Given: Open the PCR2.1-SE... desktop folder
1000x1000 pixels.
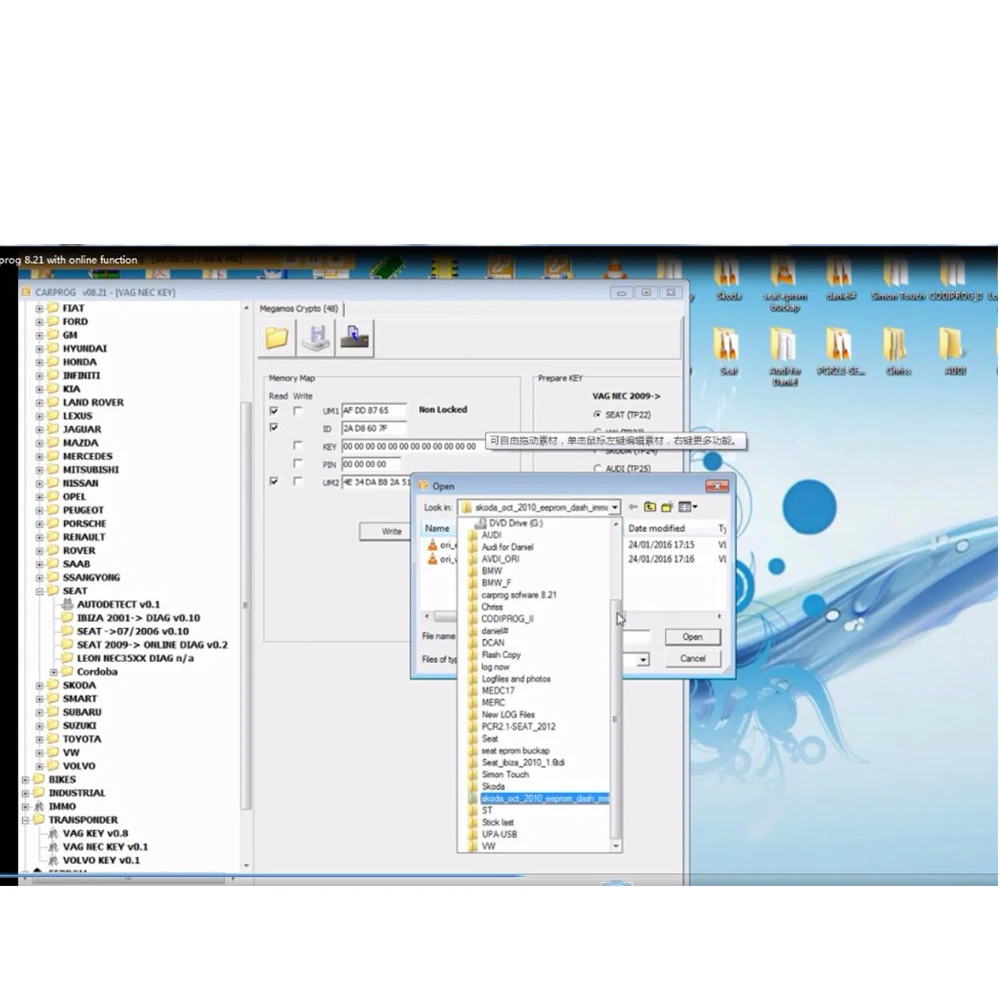Looking at the screenshot, I should click(841, 352).
